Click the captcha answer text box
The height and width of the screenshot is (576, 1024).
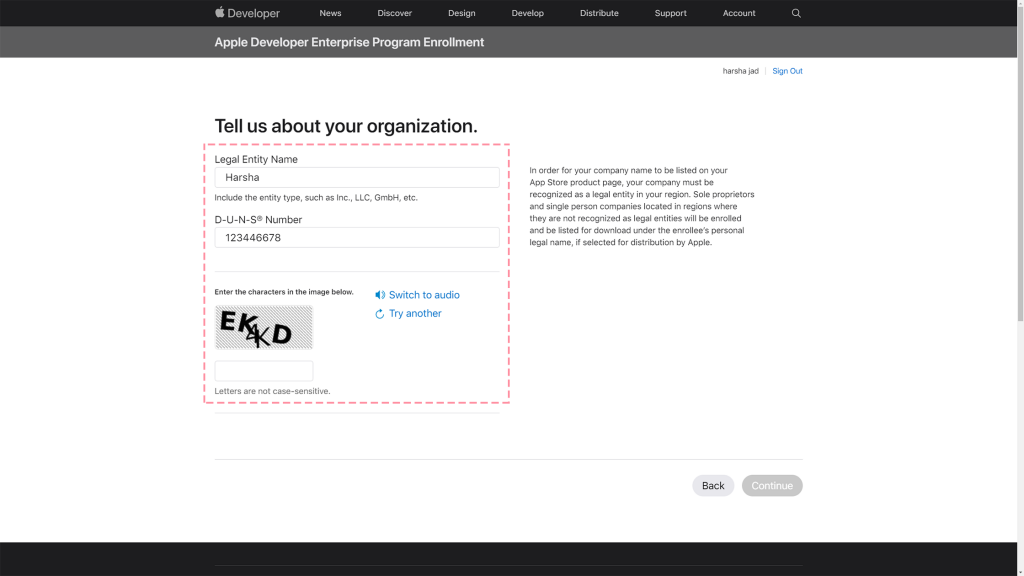click(x=264, y=371)
